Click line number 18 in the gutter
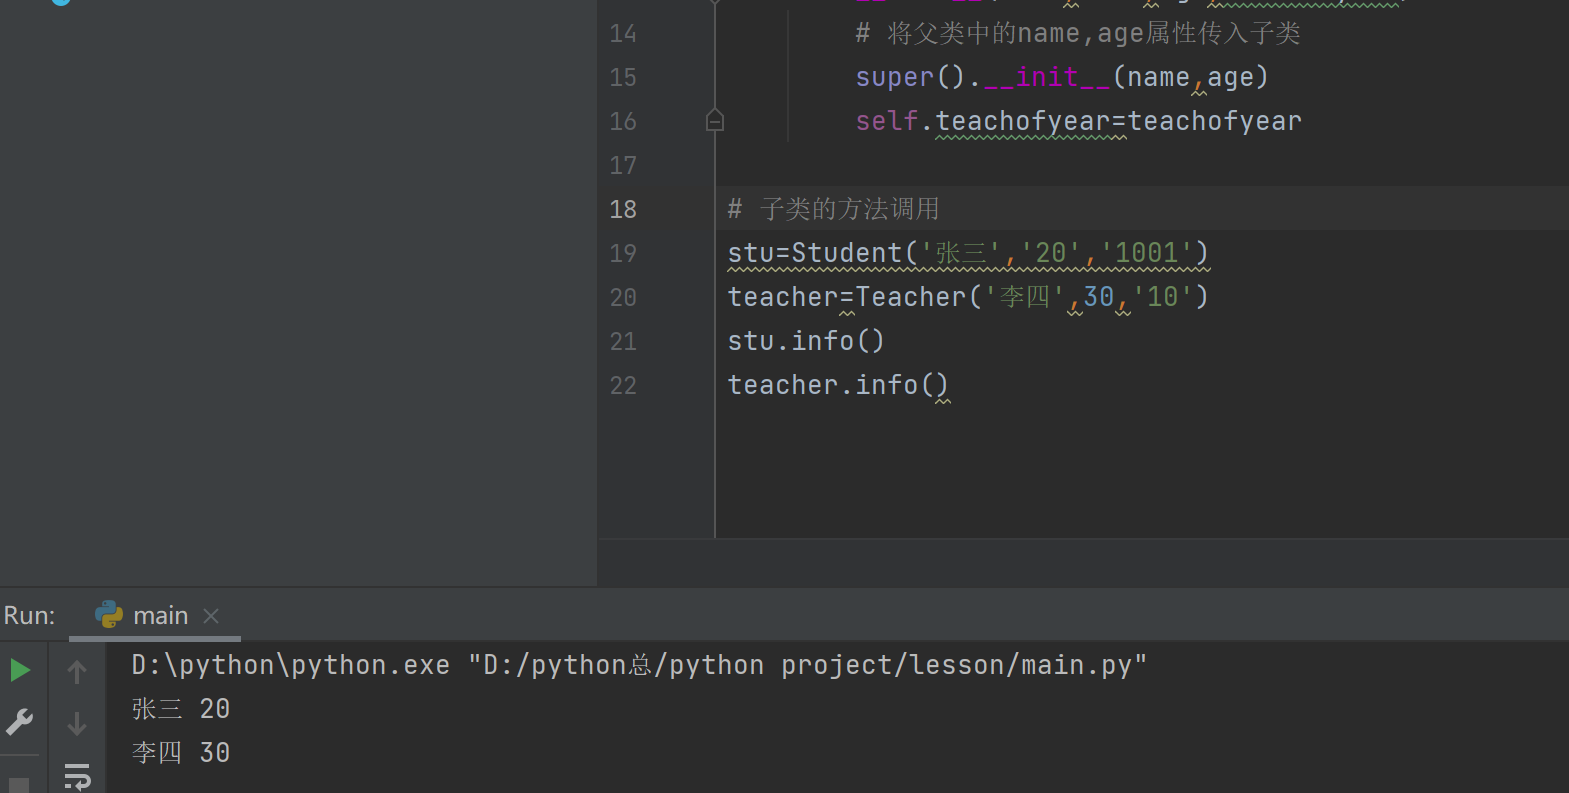 pos(623,209)
